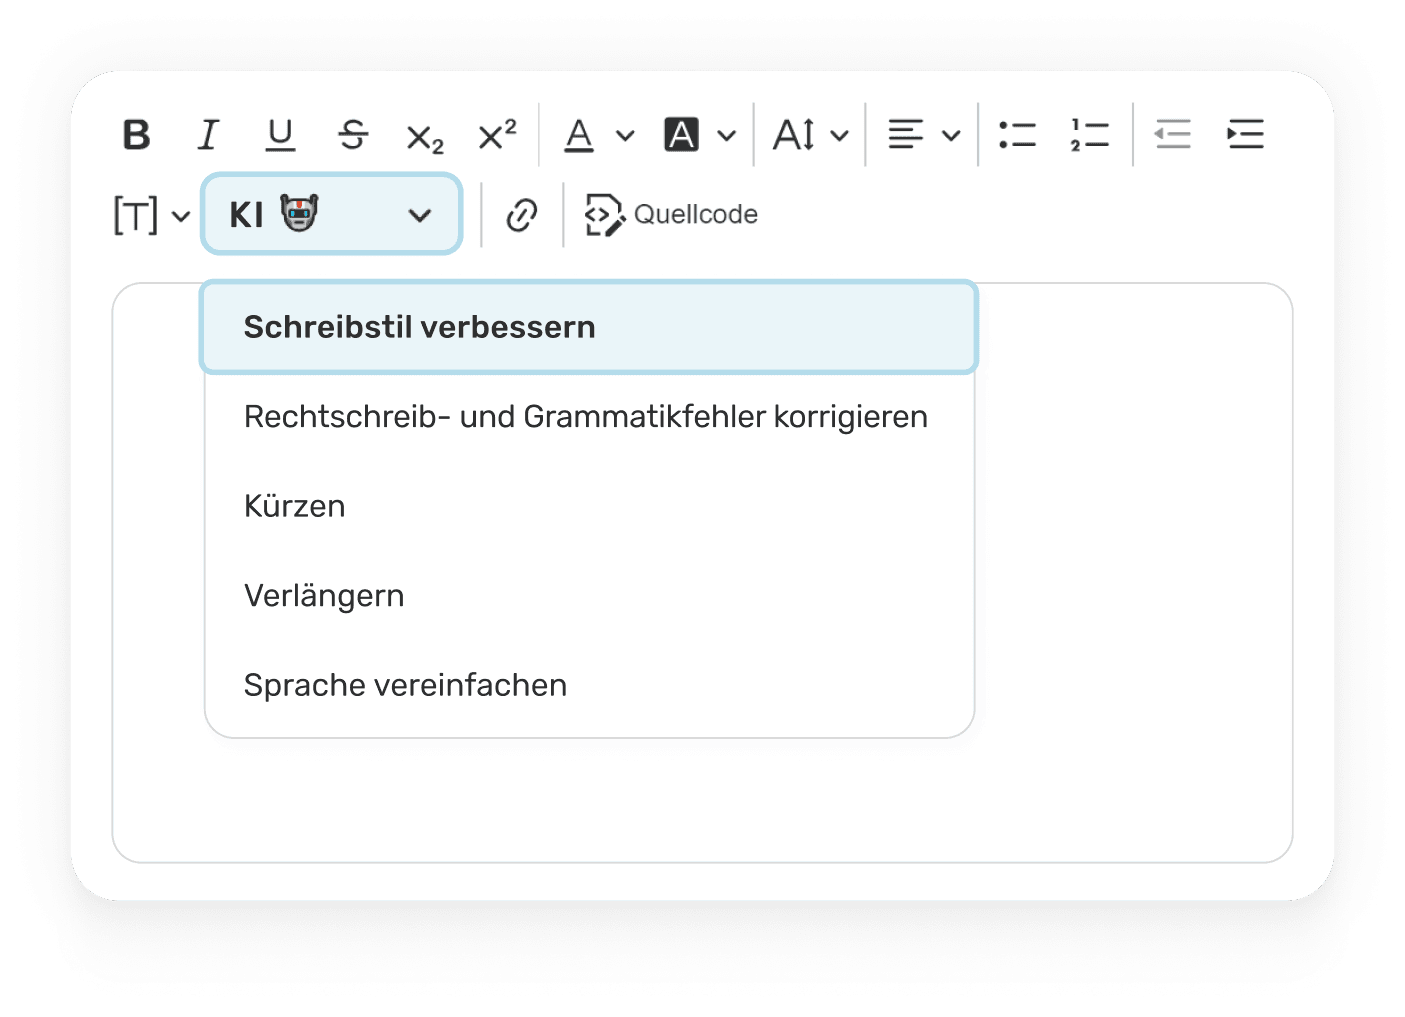Apply strikethrough formatting
The image size is (1405, 1017).
(352, 134)
